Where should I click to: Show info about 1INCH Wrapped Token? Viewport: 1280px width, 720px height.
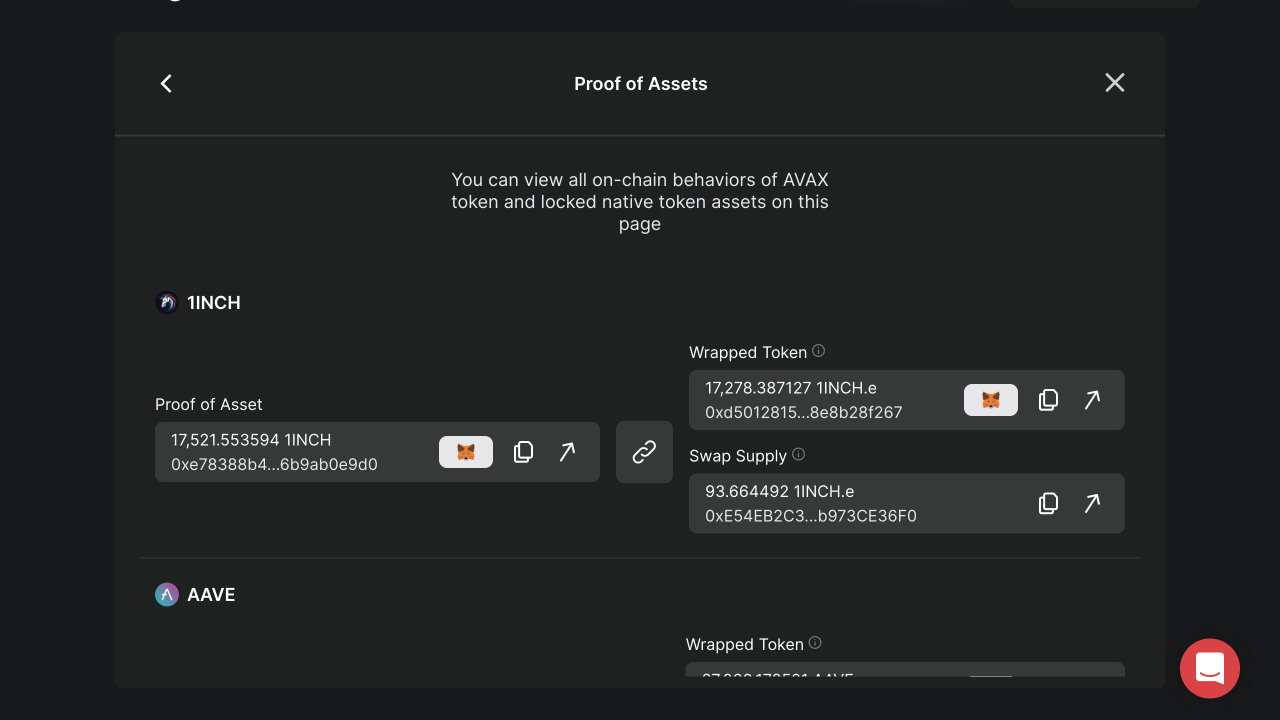pyautogui.click(x=819, y=351)
